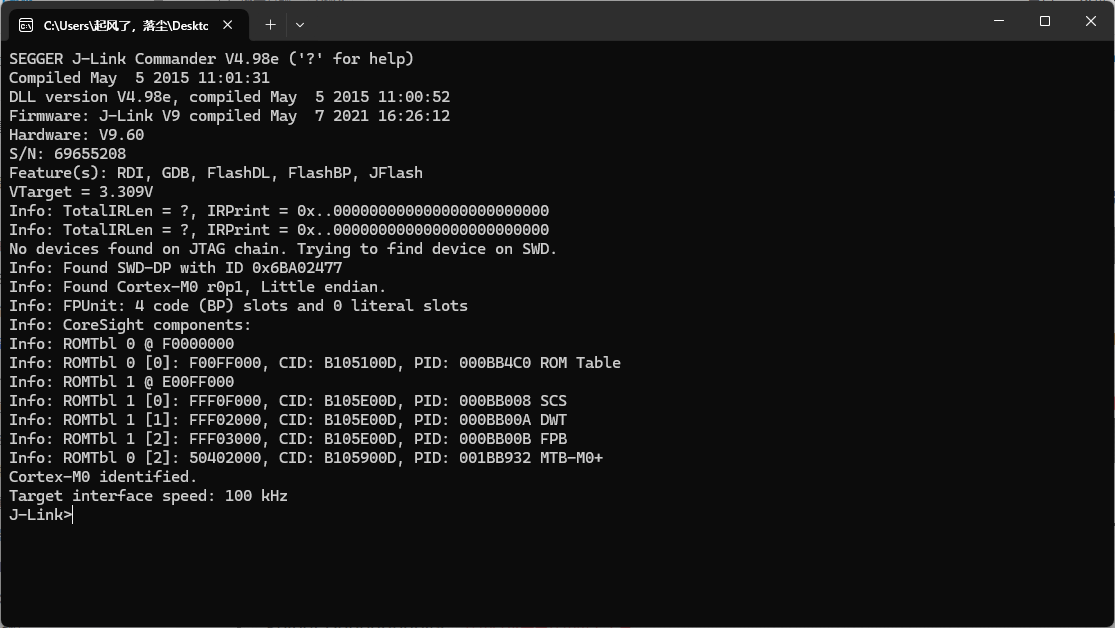Click the minimize window icon
Viewport: 1115px width, 628px height.
[997, 21]
